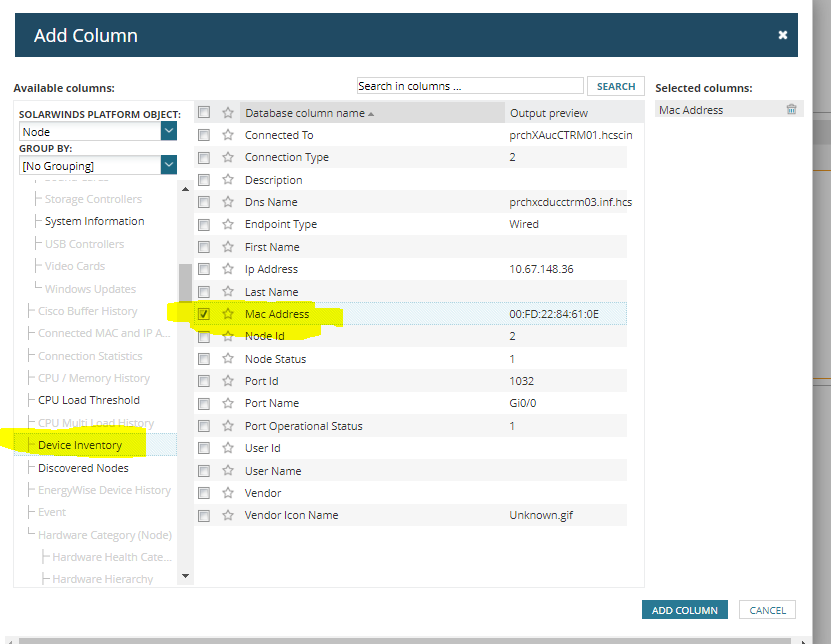Click the Search in columns input field
Viewport: 831px width, 644px height.
coord(470,86)
